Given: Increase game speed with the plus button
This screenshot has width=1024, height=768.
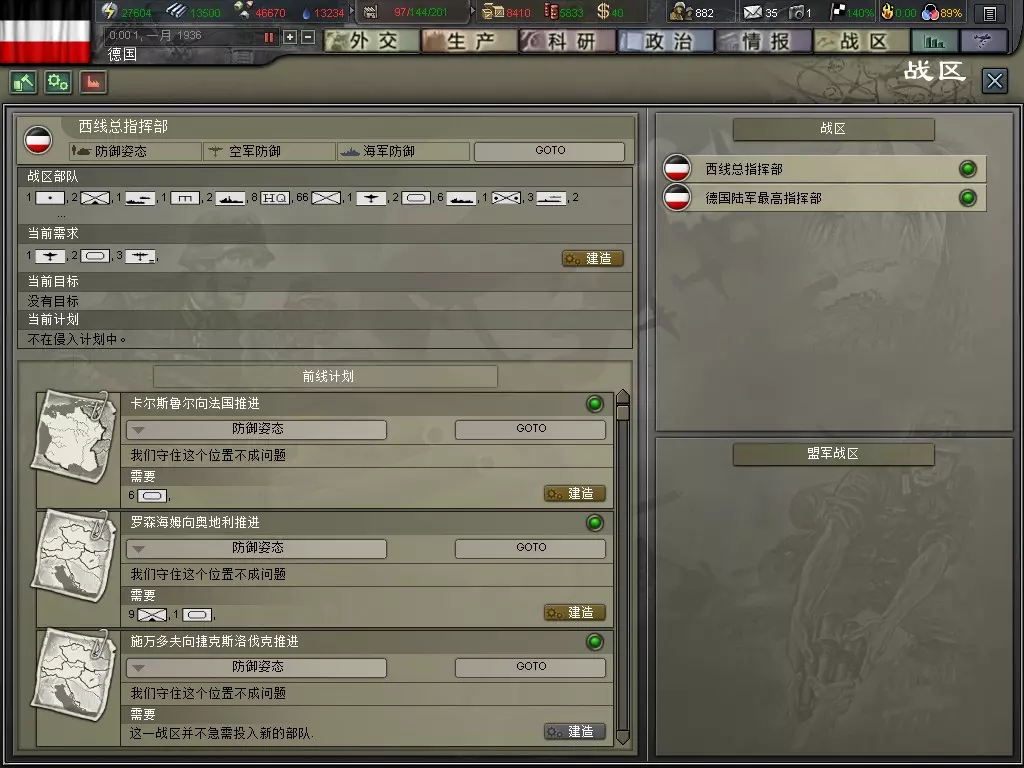Looking at the screenshot, I should click(290, 37).
